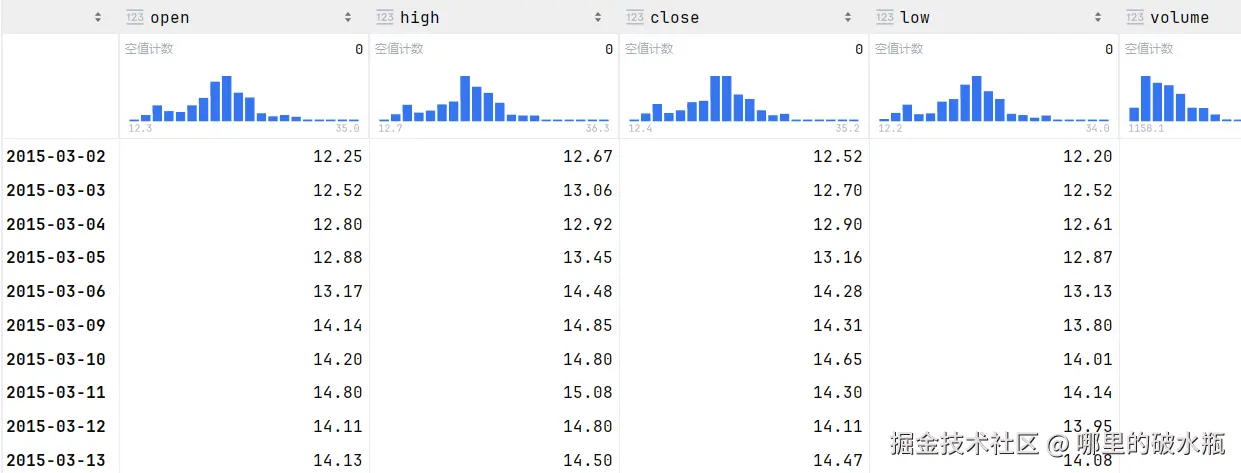
Task: Select the close column header
Action: coord(744,17)
